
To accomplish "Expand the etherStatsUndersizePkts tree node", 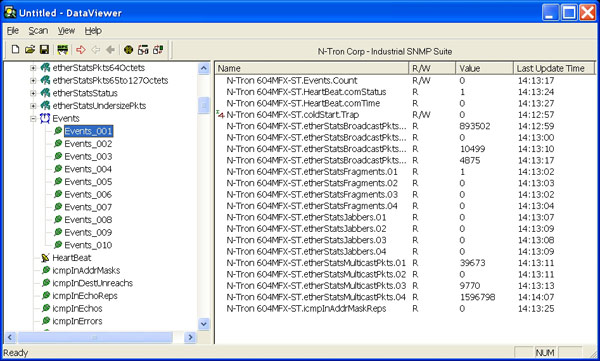I will [33, 106].
